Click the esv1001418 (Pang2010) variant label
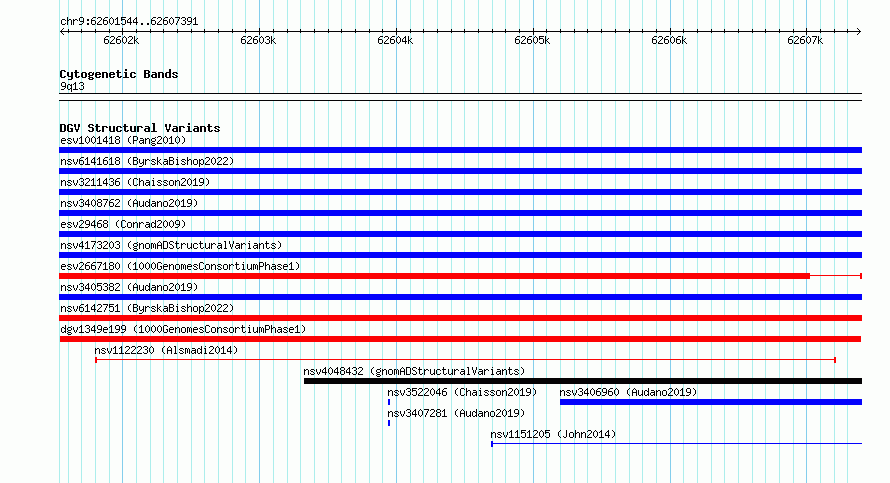Screen dimensions: 890x483 point(123,140)
